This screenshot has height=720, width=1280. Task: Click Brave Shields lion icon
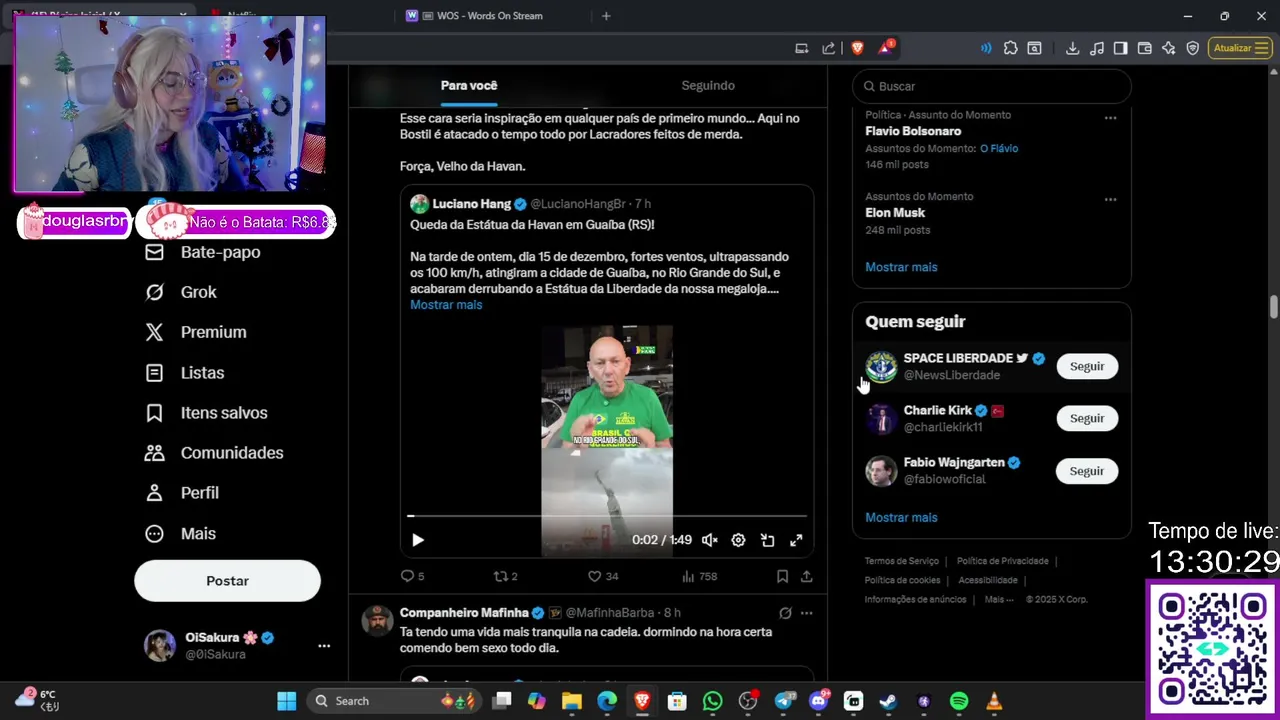coord(857,48)
